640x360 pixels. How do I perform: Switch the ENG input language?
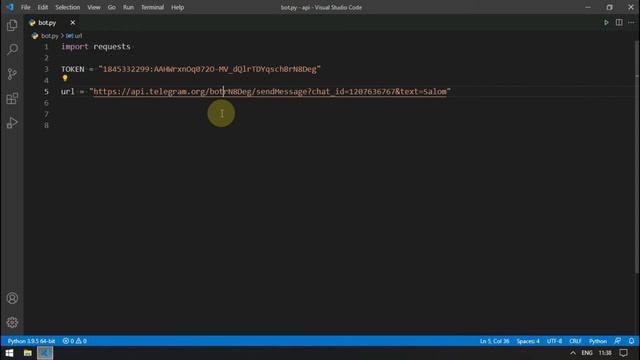tap(587, 353)
